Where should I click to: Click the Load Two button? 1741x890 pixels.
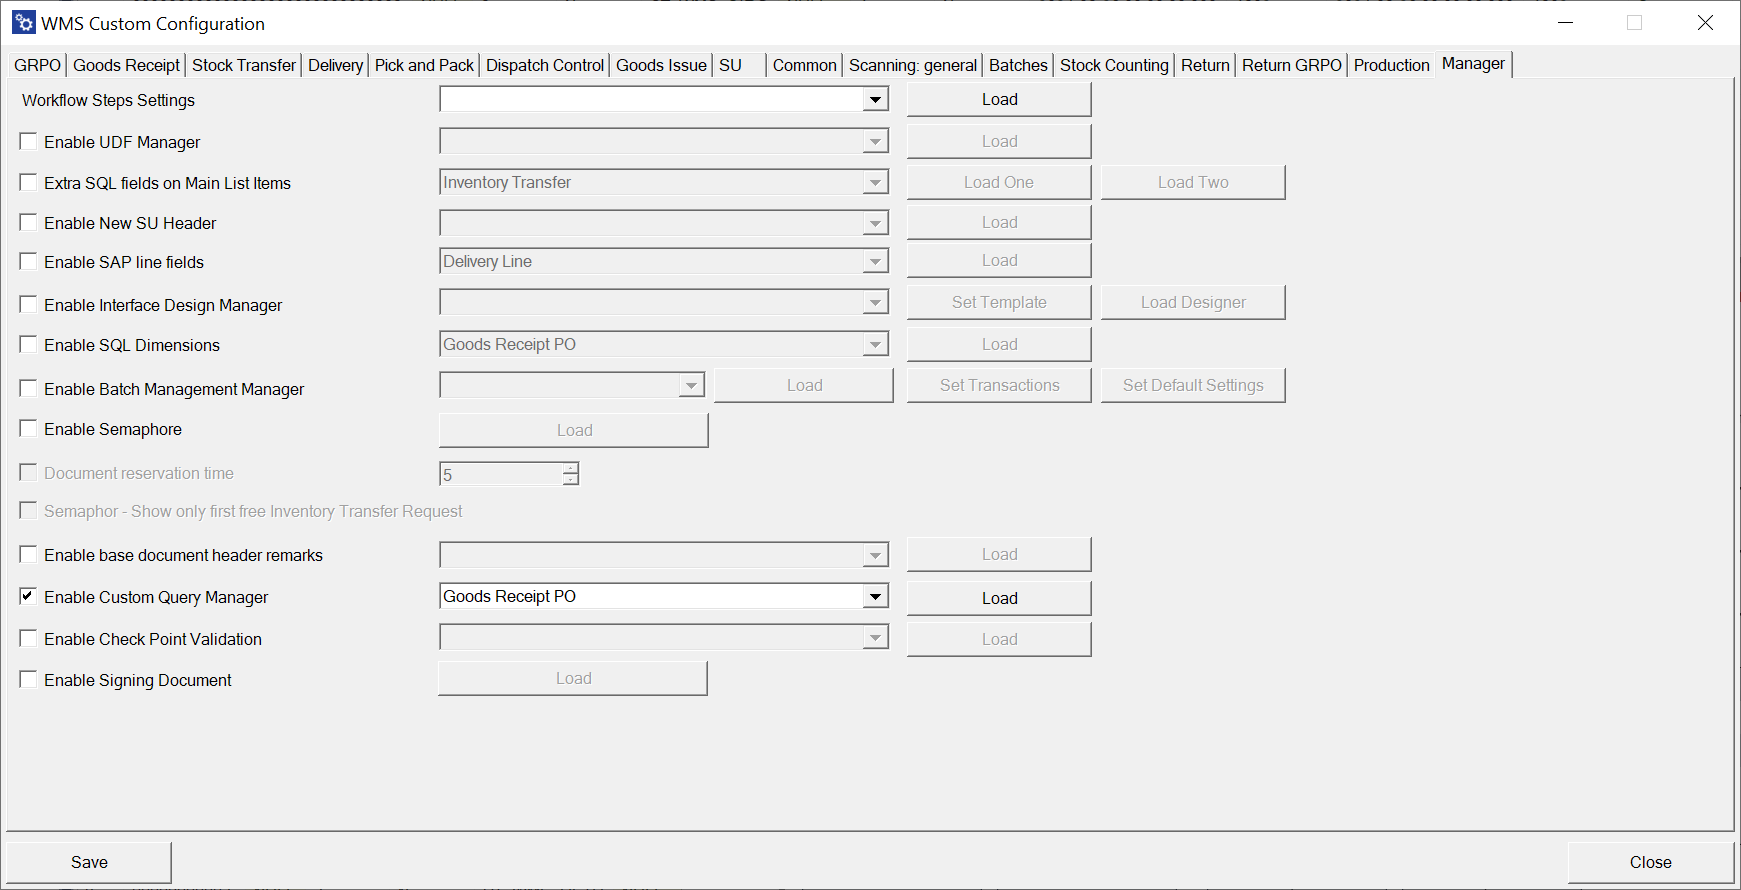(1193, 182)
